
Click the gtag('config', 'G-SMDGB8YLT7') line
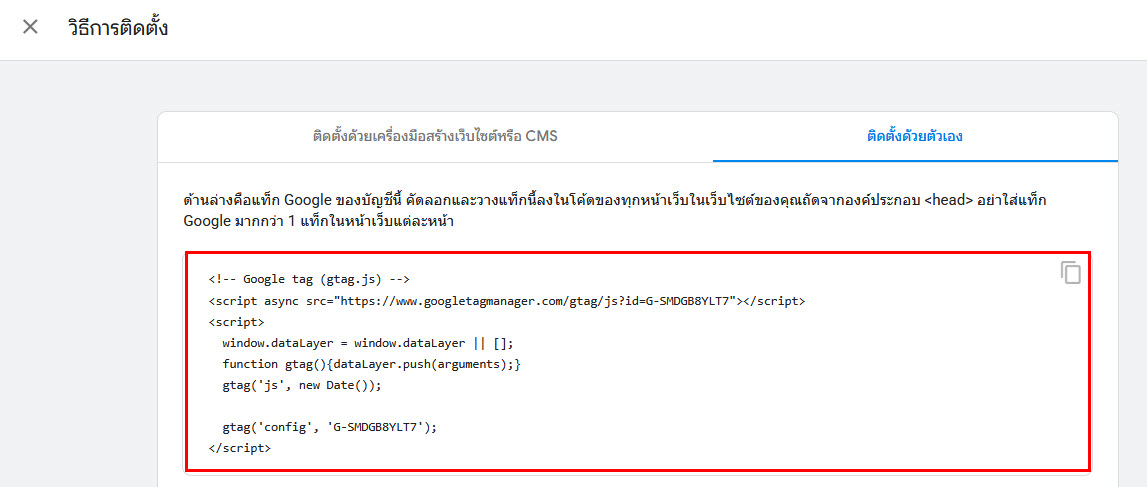click(x=329, y=428)
